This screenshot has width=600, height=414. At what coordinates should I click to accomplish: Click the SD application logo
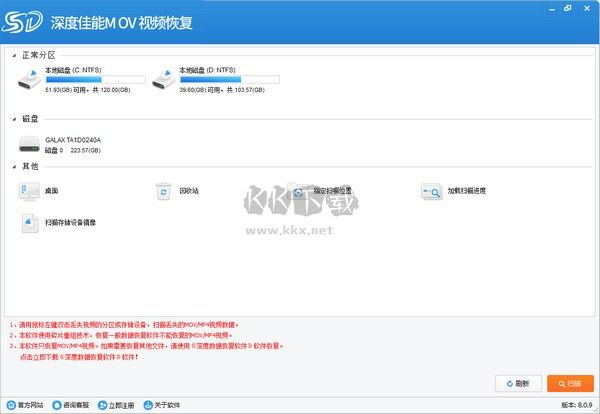22,22
